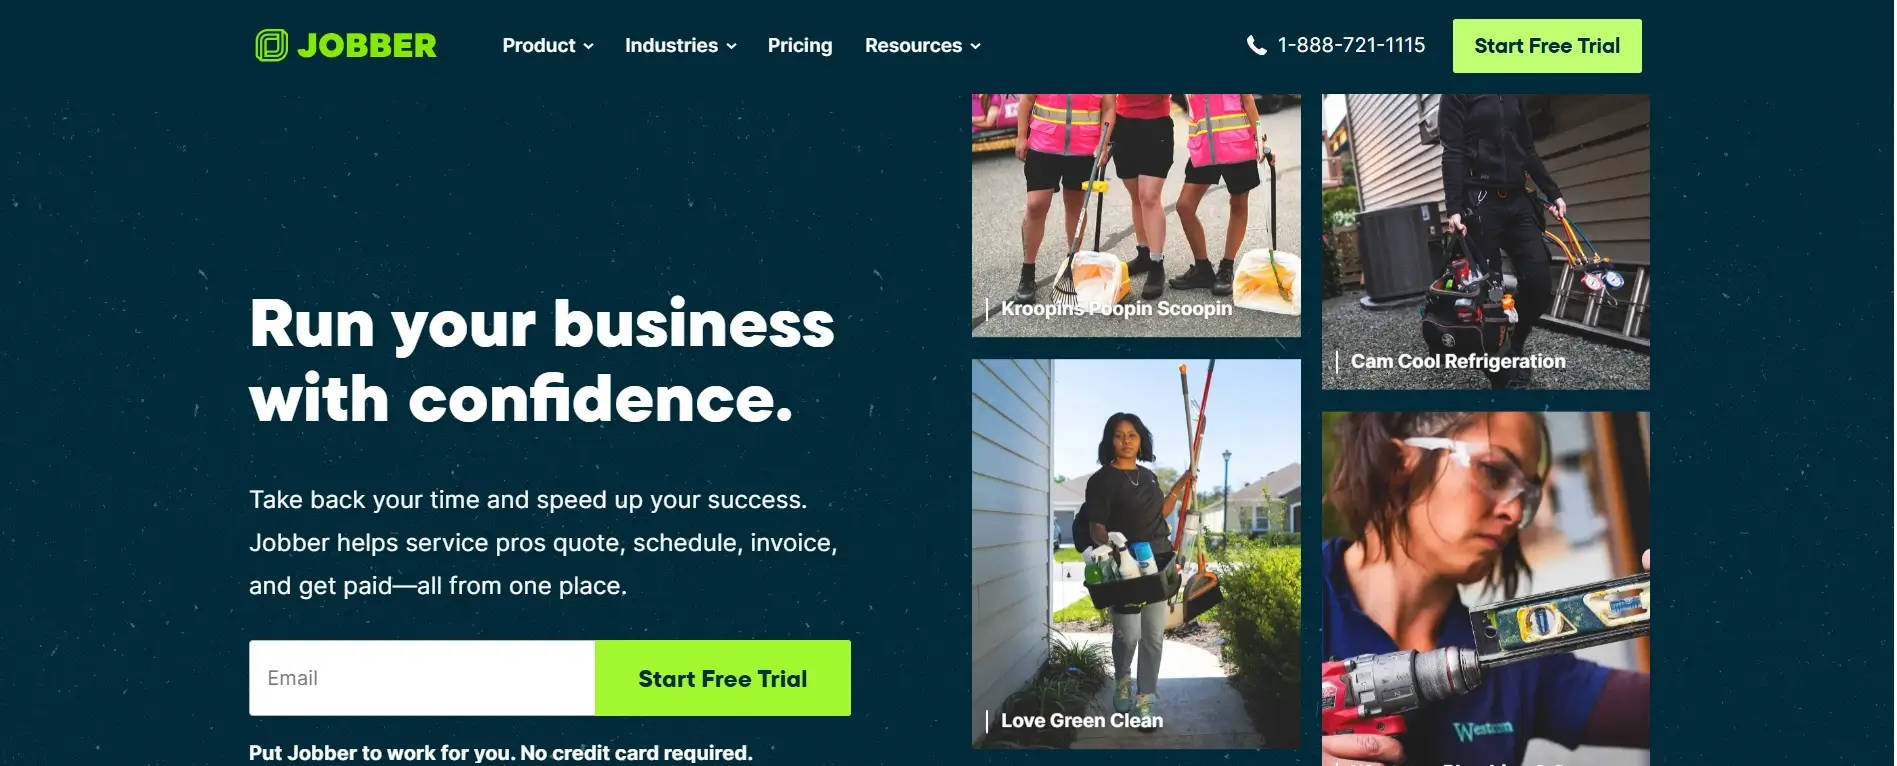
Task: Expand the Resources chevron arrow
Action: click(x=975, y=46)
